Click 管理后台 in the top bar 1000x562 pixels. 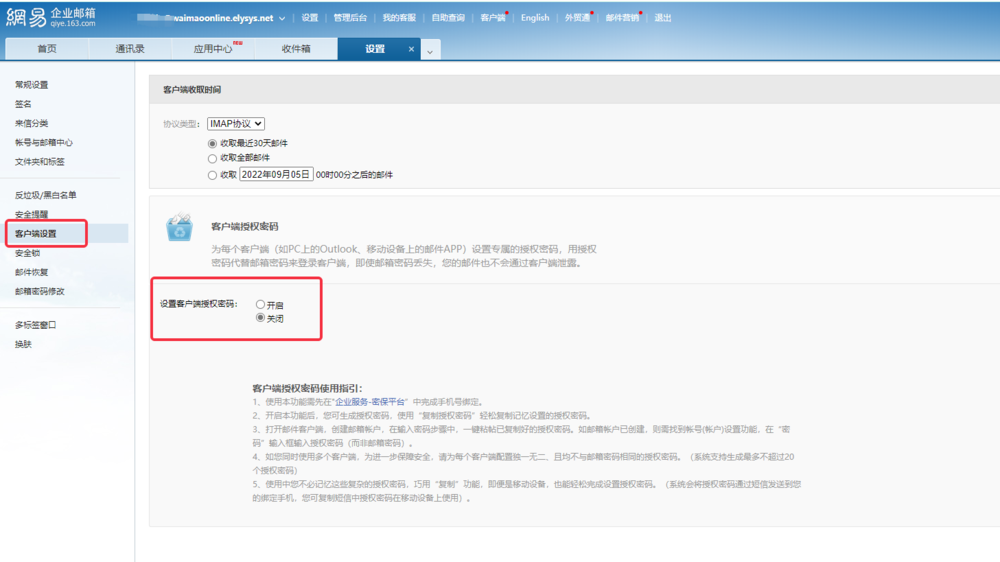pyautogui.click(x=350, y=18)
